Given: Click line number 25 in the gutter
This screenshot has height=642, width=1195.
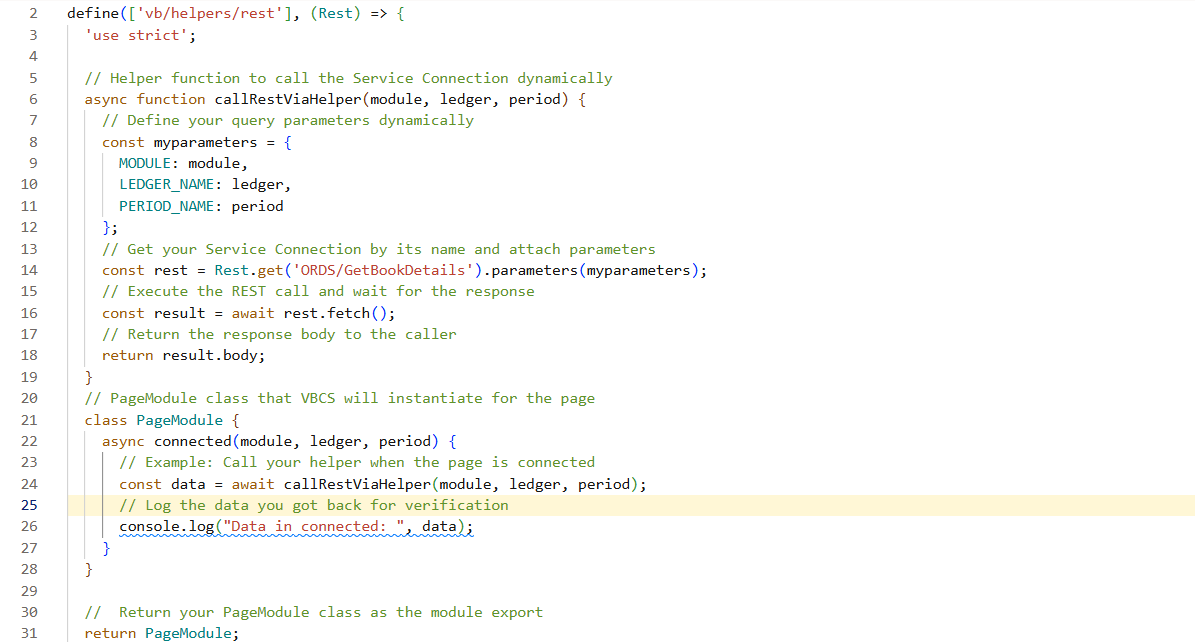Looking at the screenshot, I should coord(29,505).
